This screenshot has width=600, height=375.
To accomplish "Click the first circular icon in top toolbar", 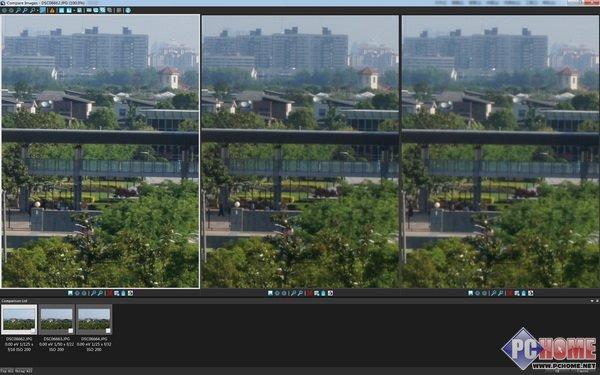I will point(4,10).
